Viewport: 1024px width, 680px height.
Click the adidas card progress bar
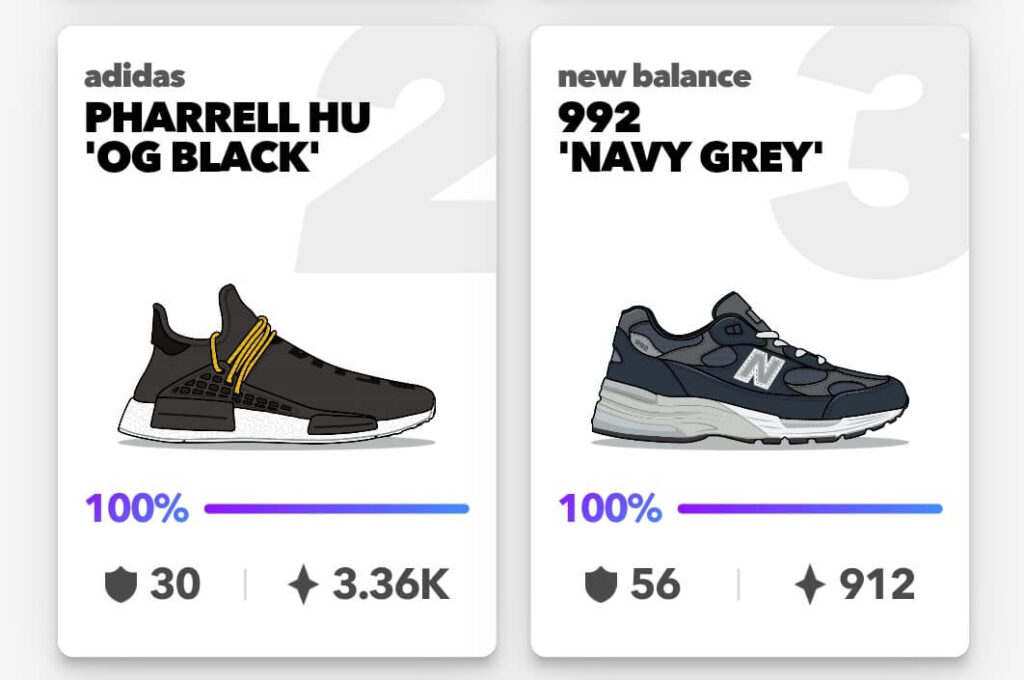click(x=336, y=509)
